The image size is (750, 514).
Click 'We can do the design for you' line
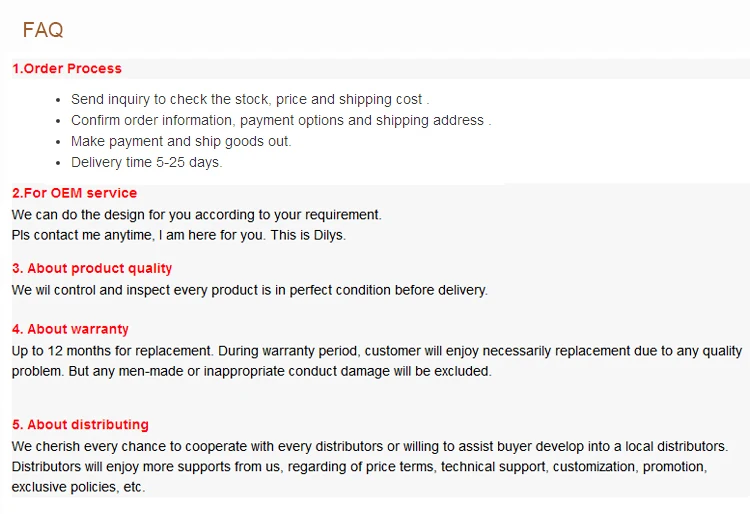[x=197, y=215]
